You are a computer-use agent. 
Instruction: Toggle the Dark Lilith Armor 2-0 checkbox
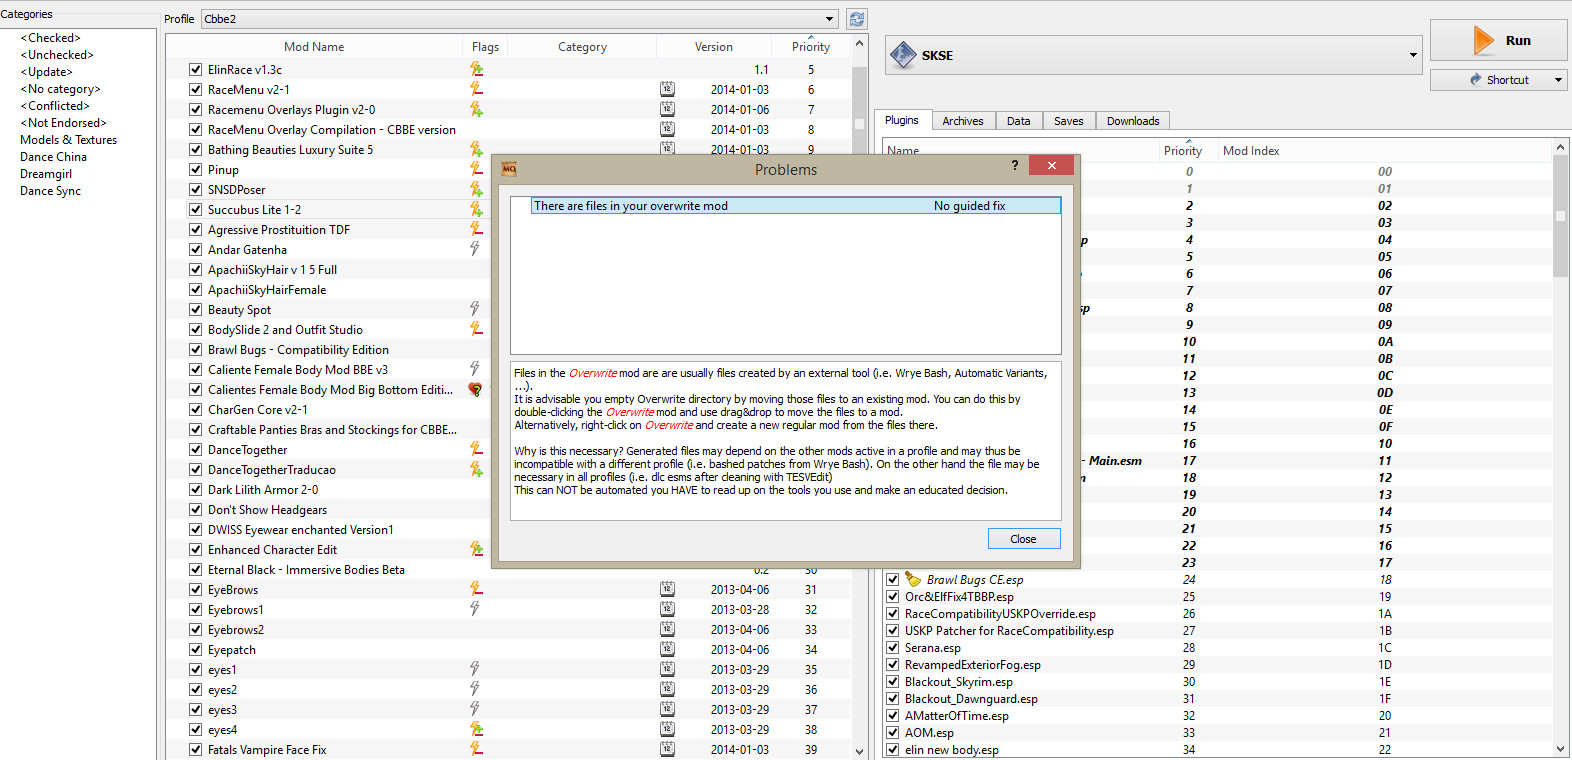pos(196,489)
